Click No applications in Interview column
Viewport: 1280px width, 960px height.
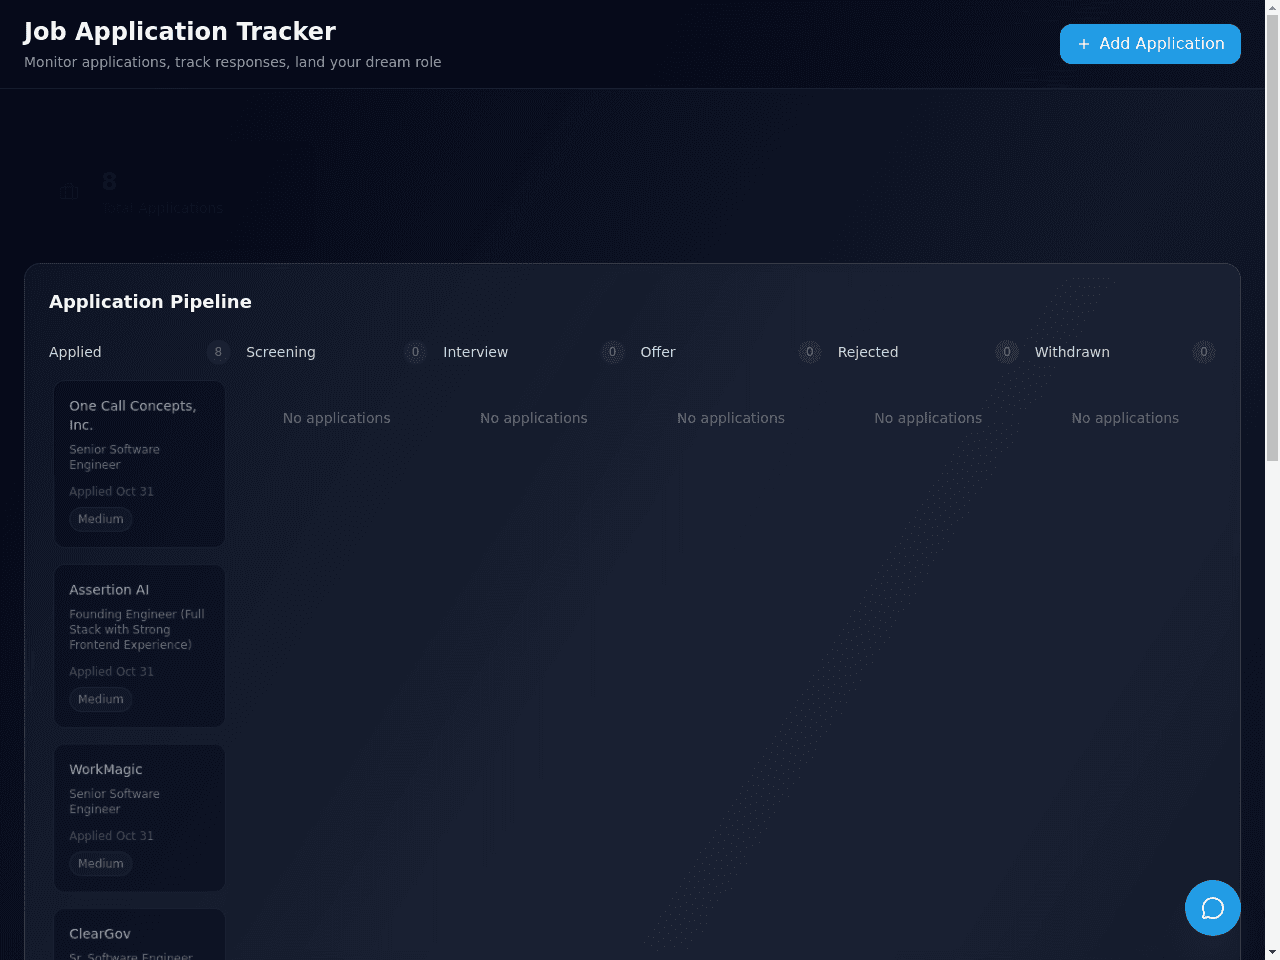[534, 418]
